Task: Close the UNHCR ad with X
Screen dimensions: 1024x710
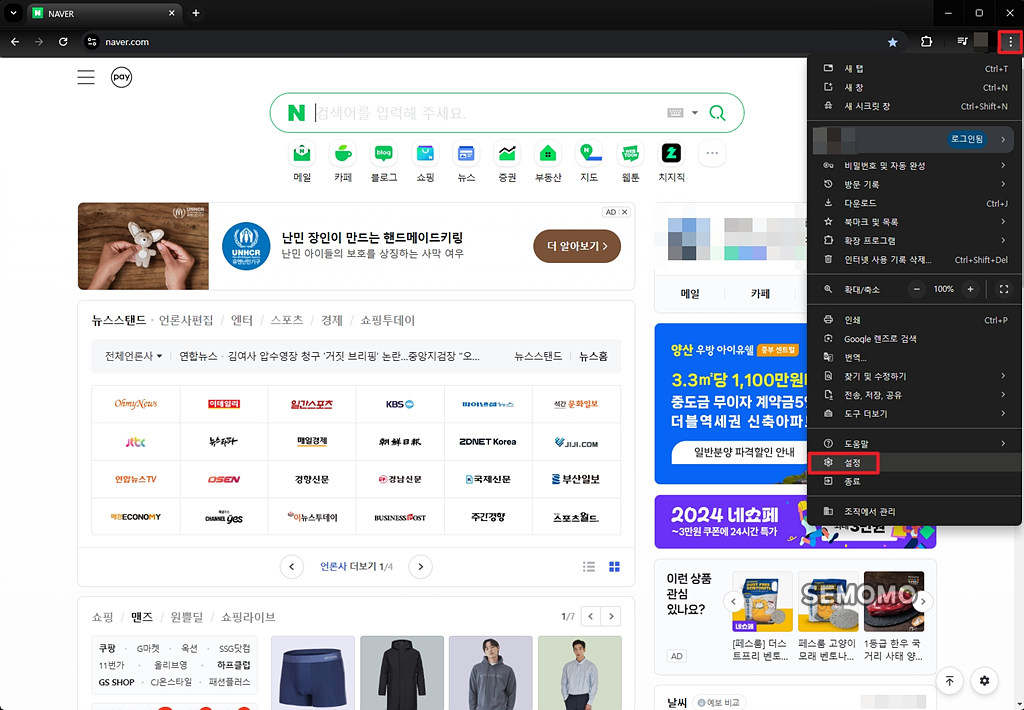Action: [x=624, y=212]
